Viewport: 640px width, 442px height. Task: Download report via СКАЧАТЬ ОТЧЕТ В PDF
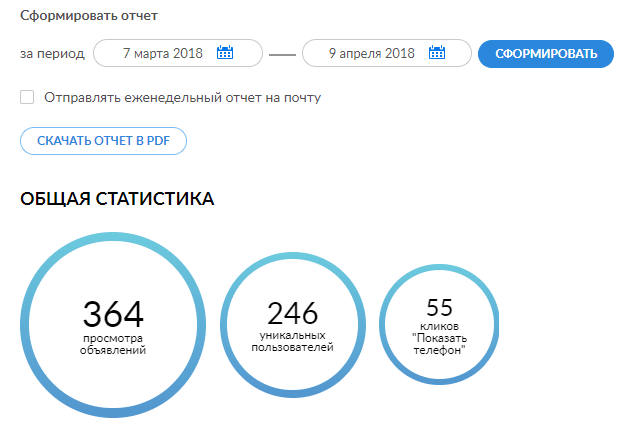tap(103, 141)
